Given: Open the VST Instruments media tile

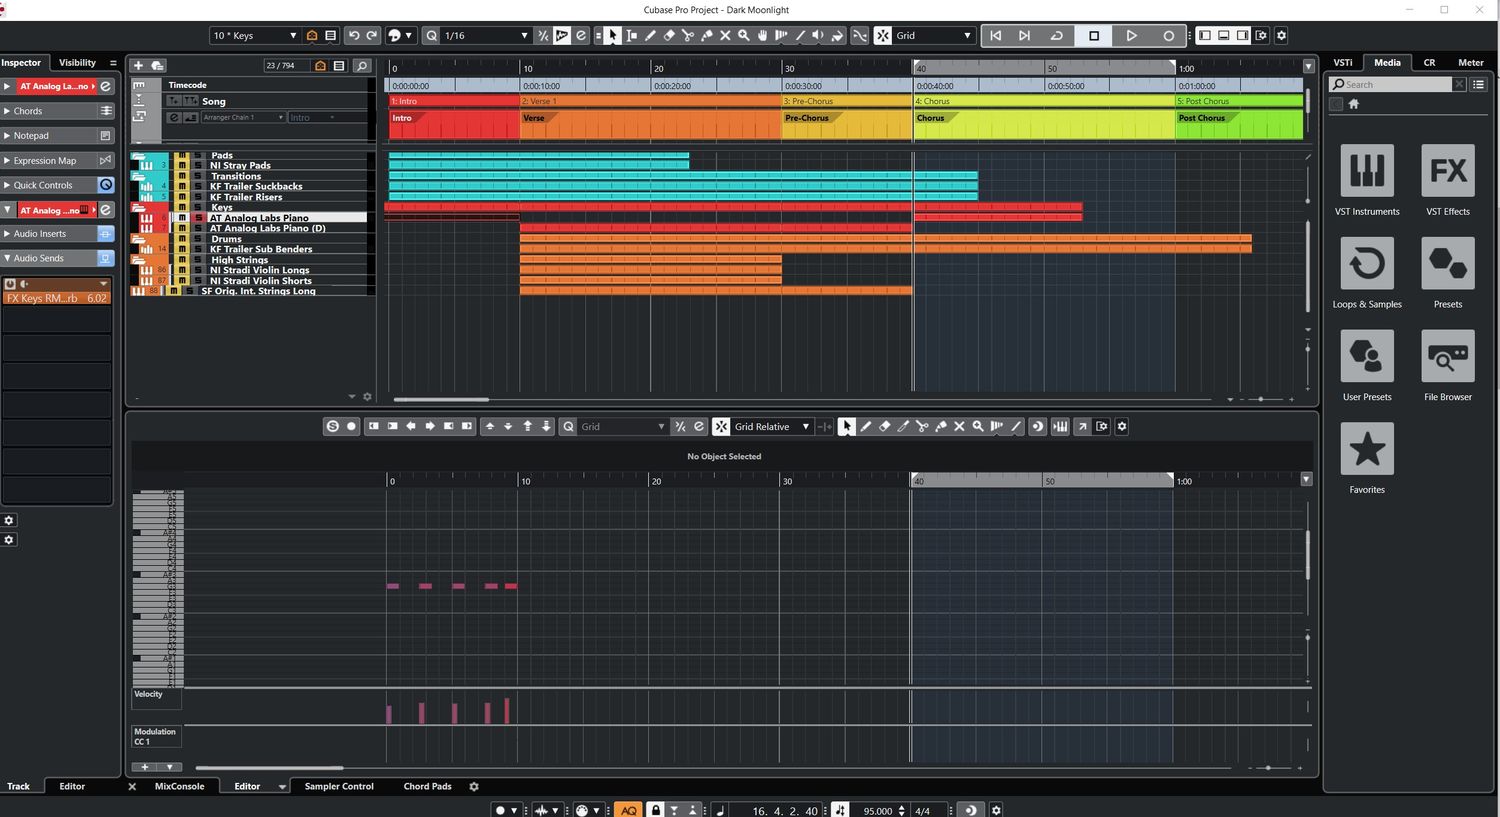Looking at the screenshot, I should pyautogui.click(x=1367, y=170).
